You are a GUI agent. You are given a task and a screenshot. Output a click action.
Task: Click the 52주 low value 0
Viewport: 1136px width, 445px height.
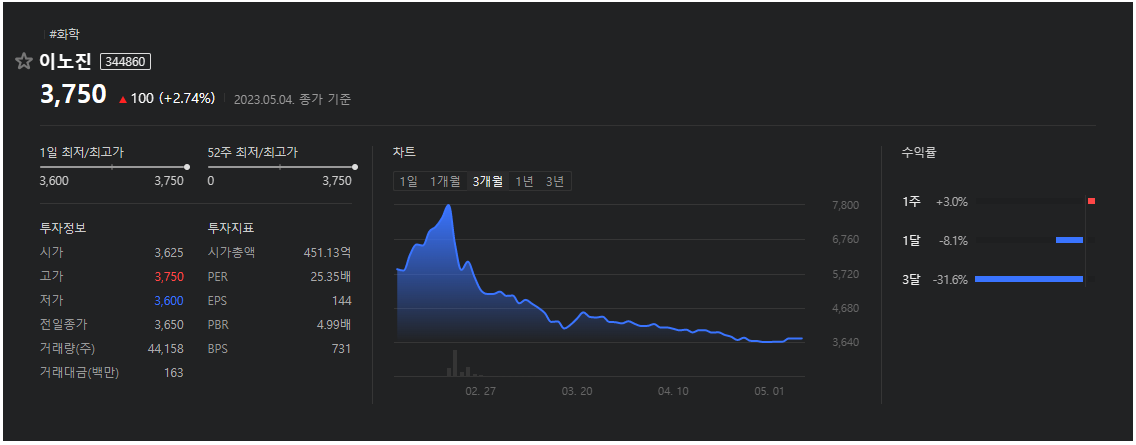[x=212, y=180]
